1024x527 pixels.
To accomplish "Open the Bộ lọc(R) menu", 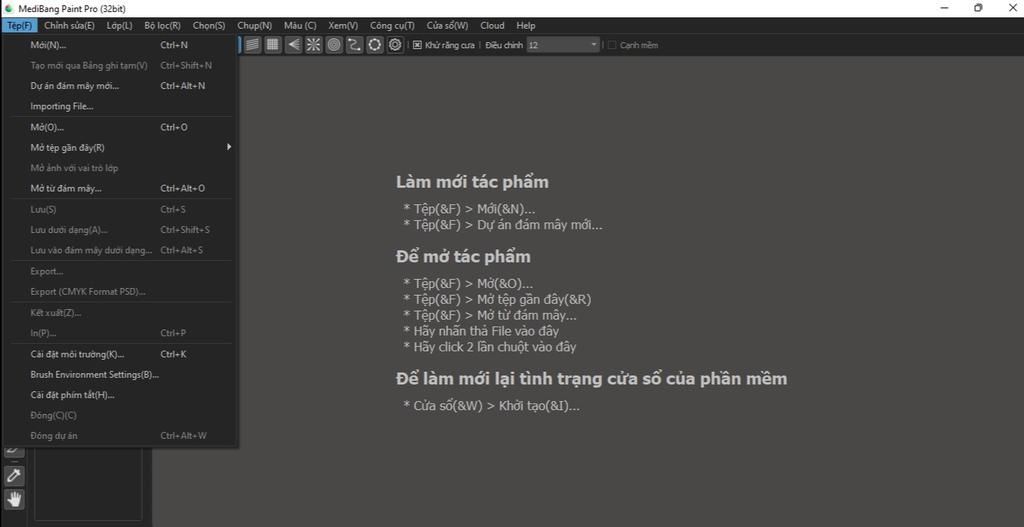I will [163, 25].
